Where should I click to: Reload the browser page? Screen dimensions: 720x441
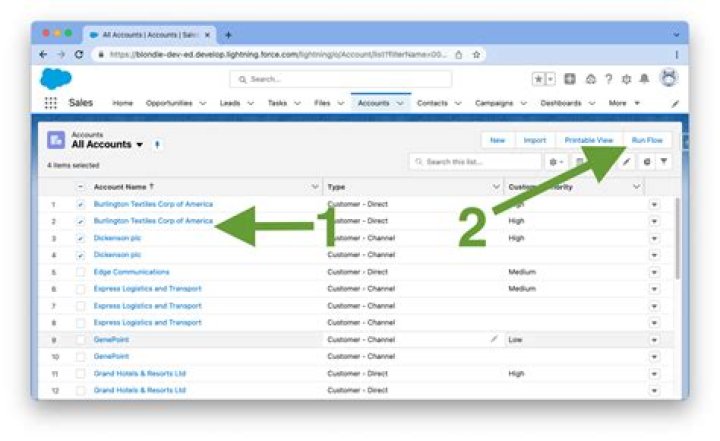[x=79, y=55]
